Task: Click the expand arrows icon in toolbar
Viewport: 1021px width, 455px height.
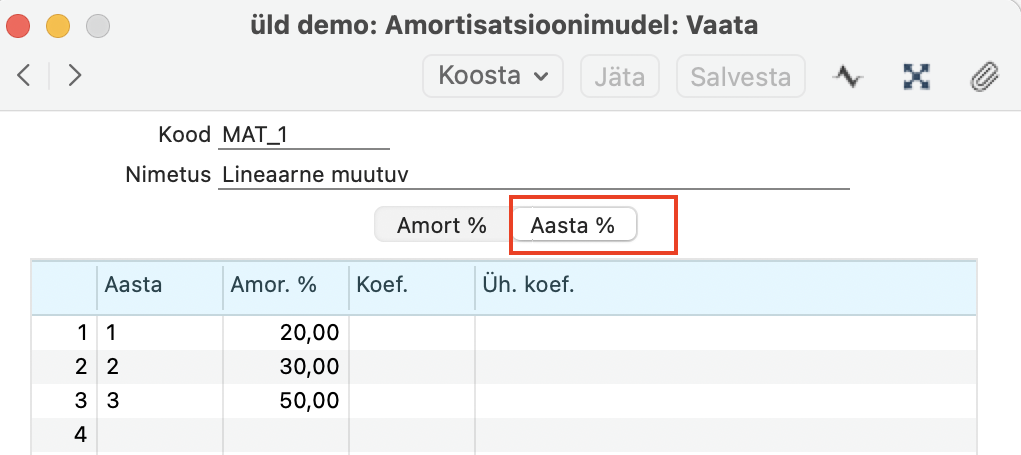Action: pyautogui.click(x=917, y=76)
